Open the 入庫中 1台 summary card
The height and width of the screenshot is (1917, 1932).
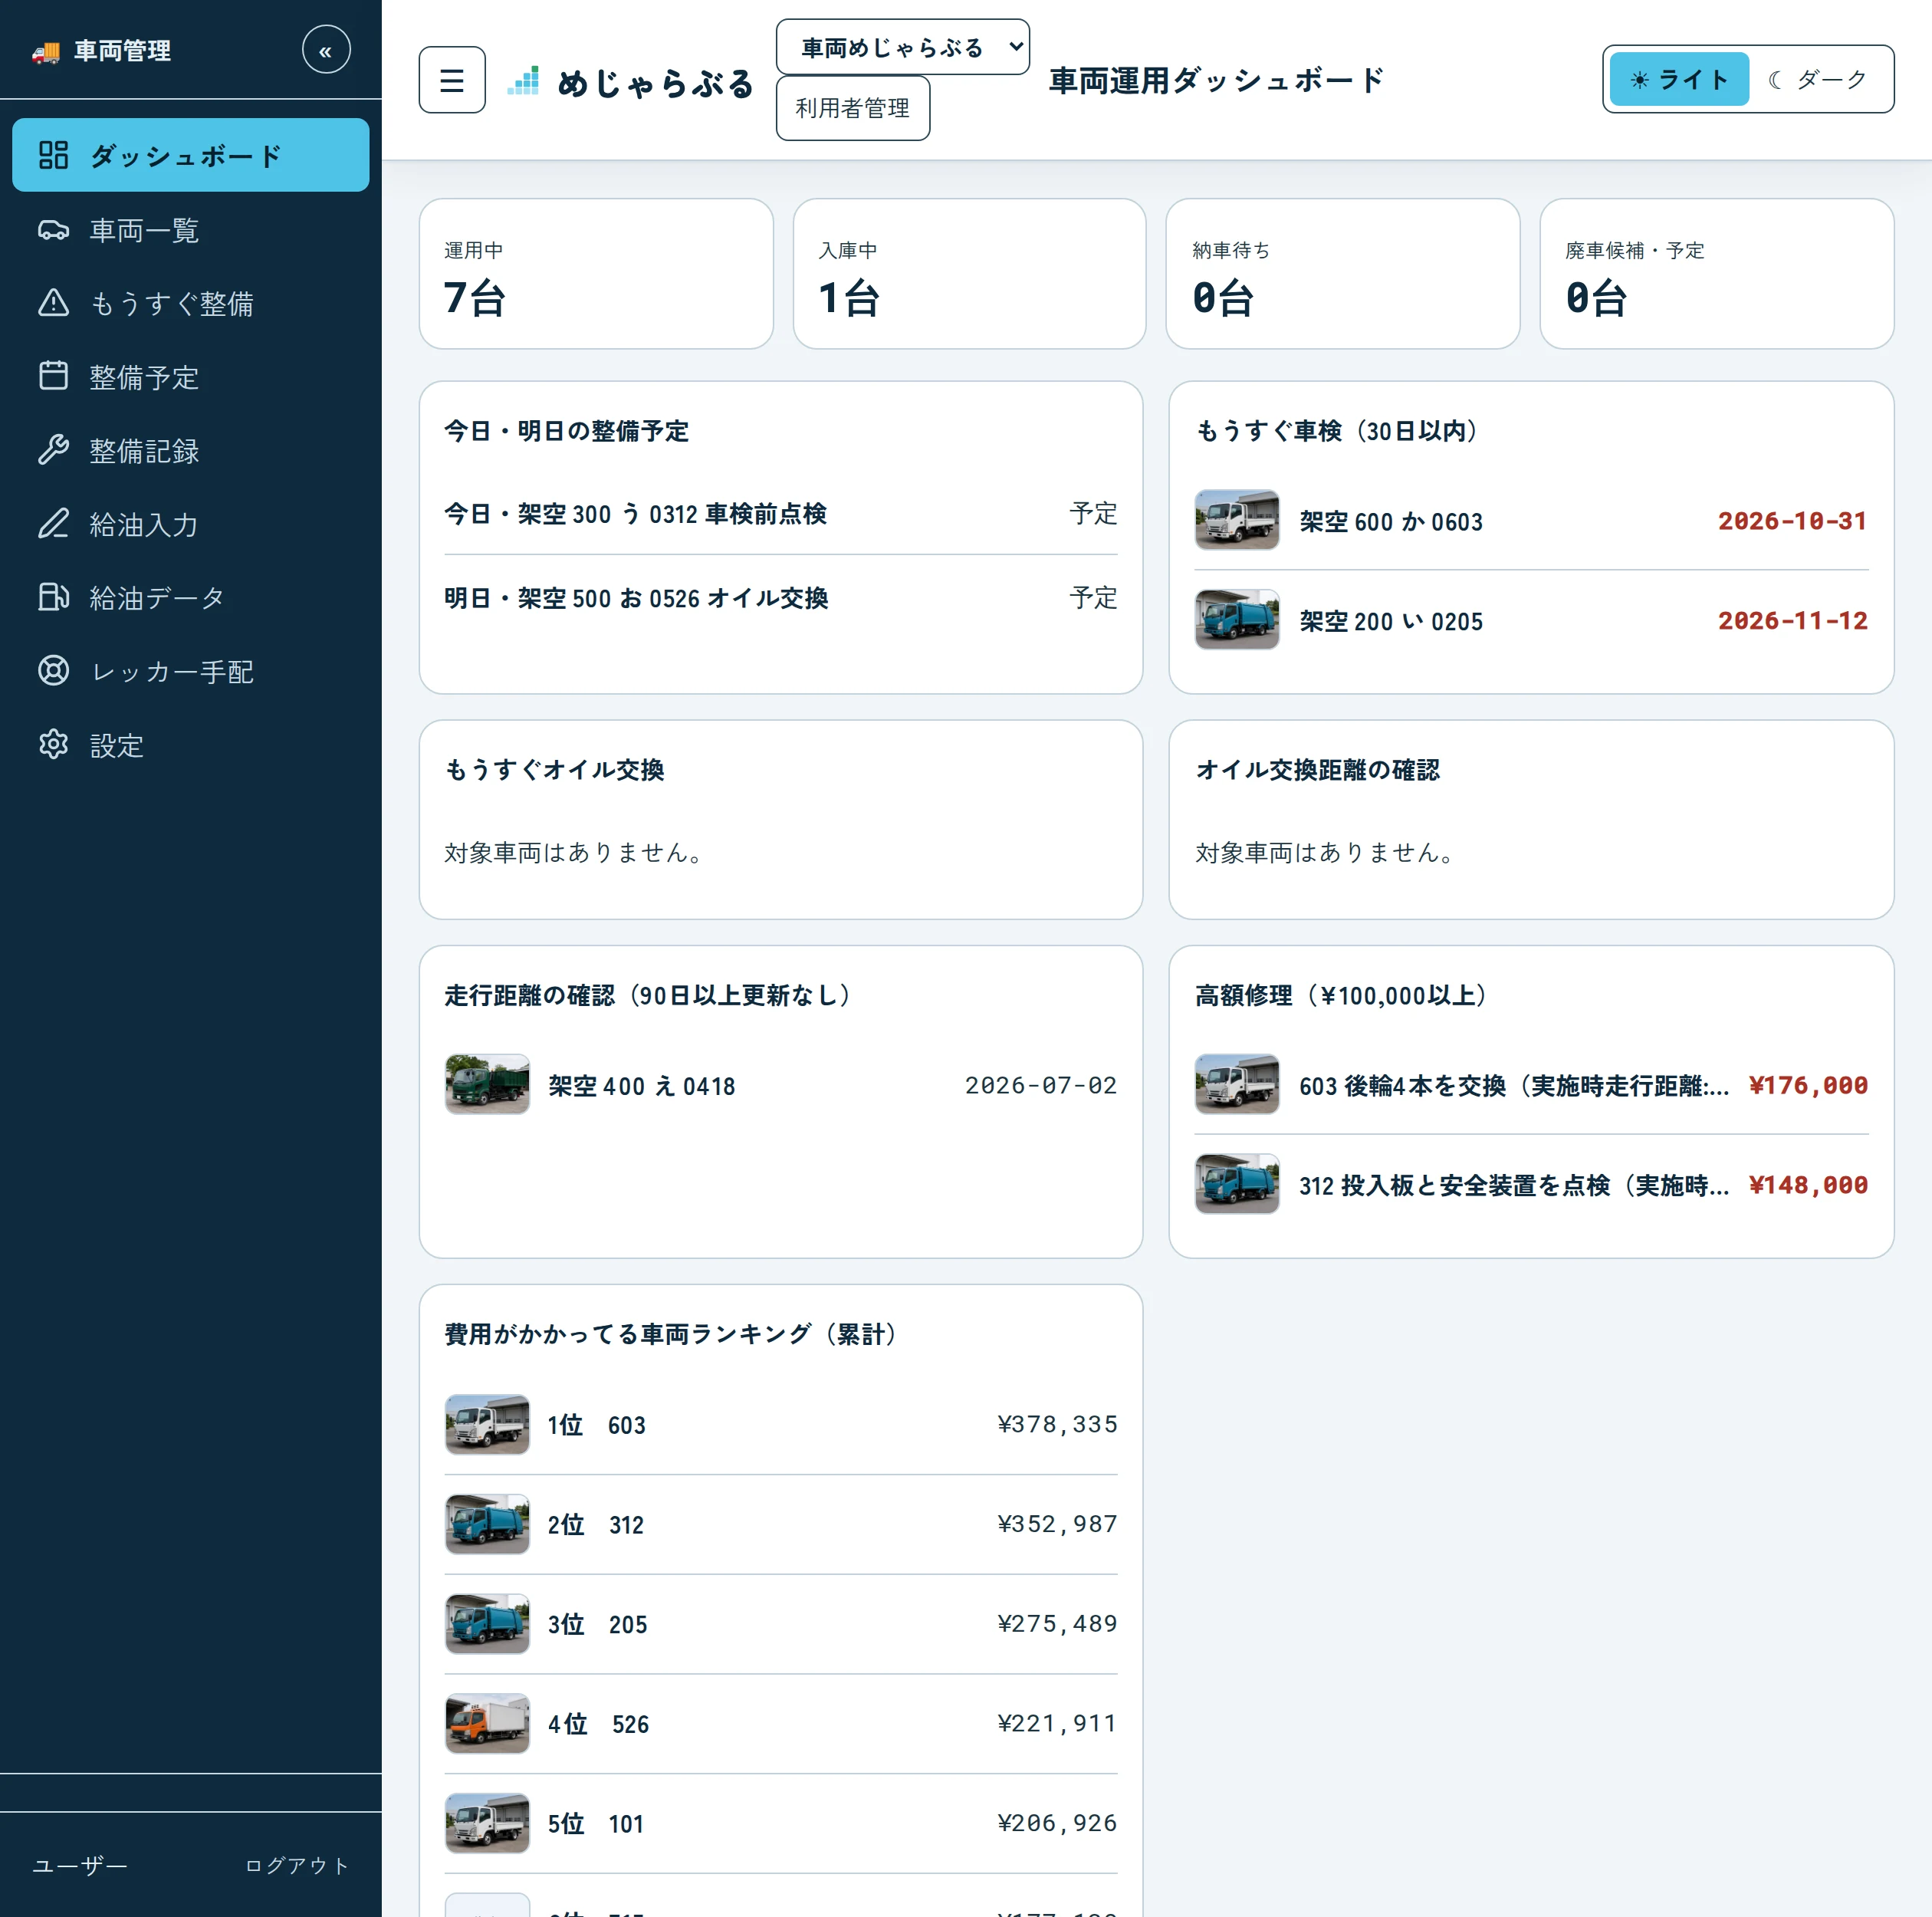[x=969, y=273]
